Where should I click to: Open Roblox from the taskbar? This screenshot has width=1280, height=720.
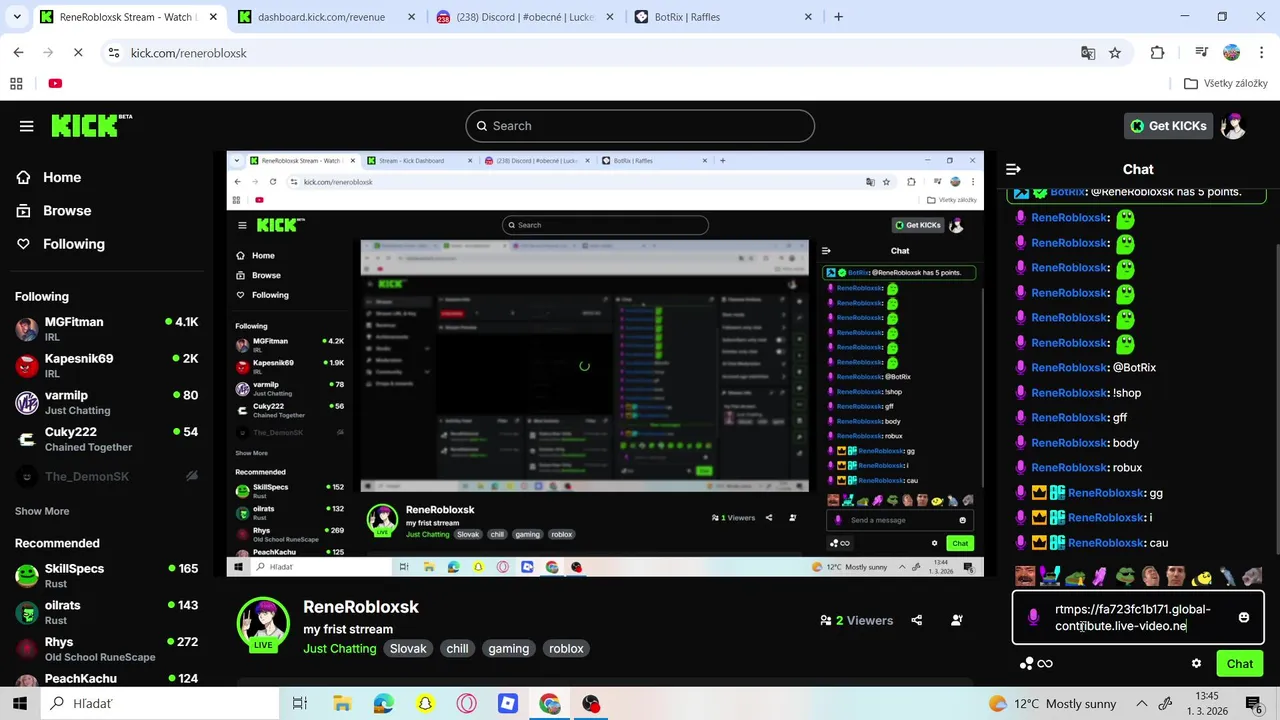coord(508,704)
